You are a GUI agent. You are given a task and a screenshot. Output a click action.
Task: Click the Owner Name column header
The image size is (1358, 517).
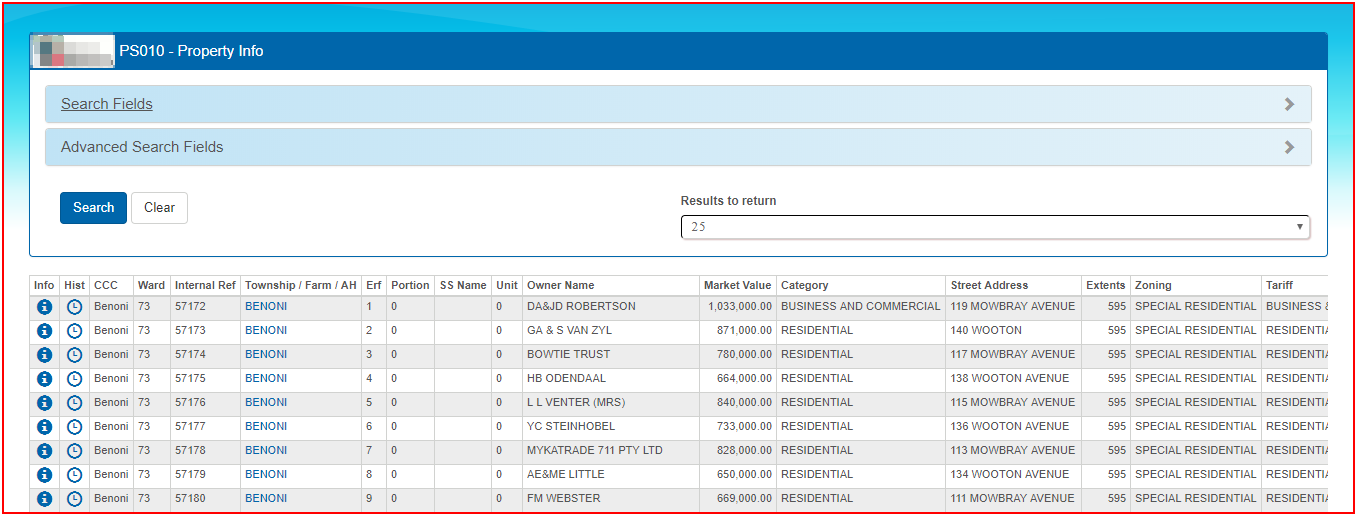pos(560,285)
